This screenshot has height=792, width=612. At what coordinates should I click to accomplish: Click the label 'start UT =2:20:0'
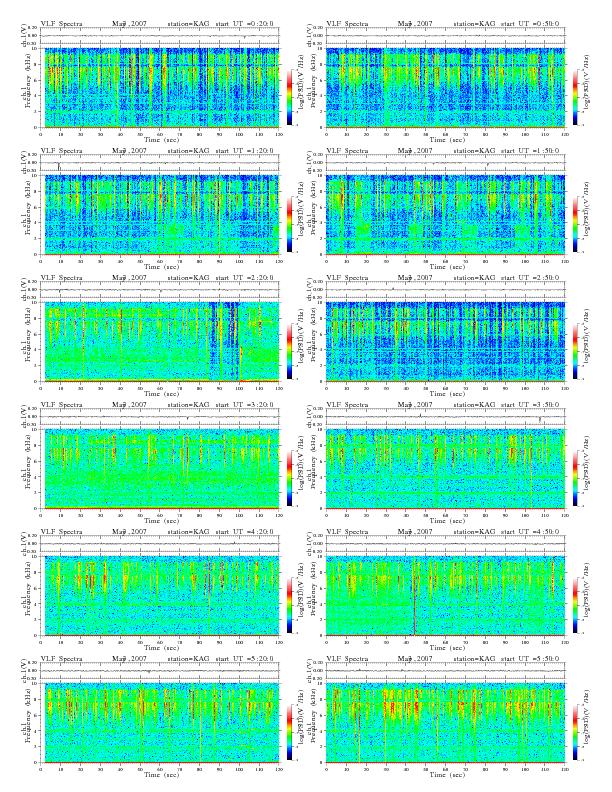(244, 278)
